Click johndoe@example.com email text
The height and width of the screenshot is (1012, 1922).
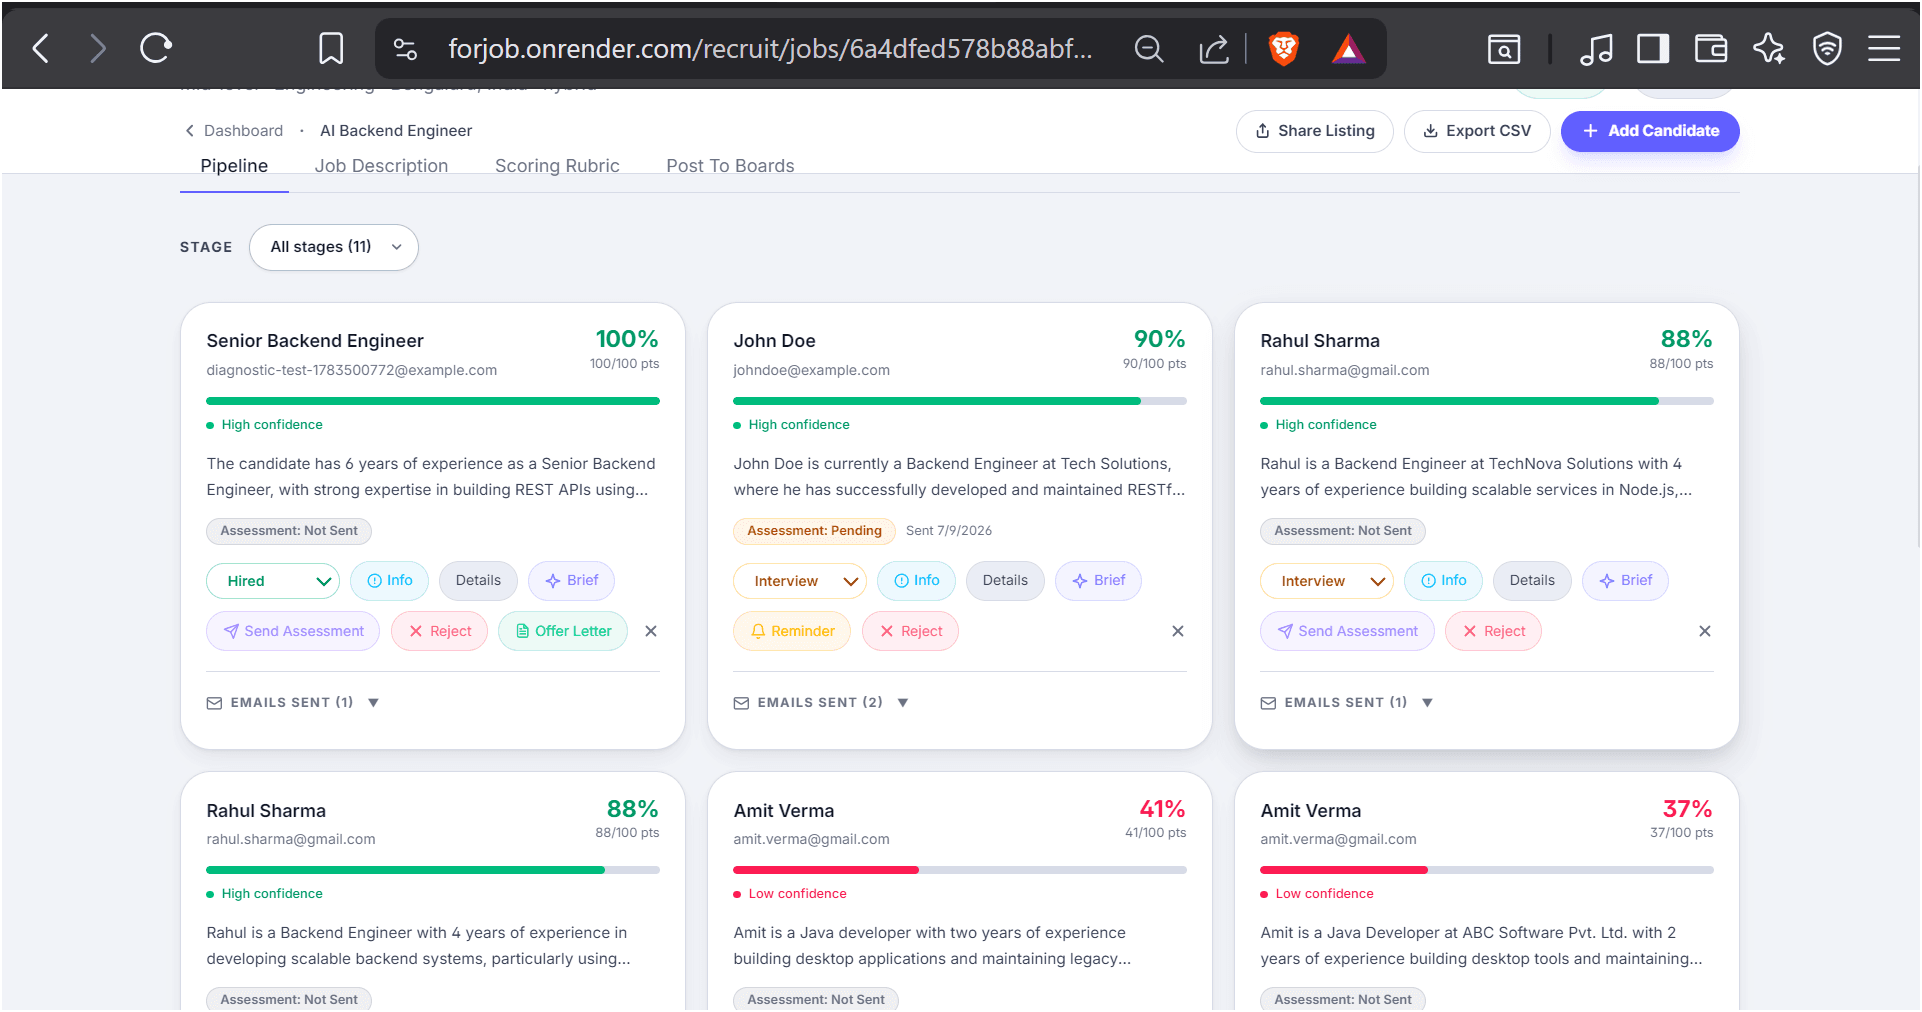[x=811, y=370]
